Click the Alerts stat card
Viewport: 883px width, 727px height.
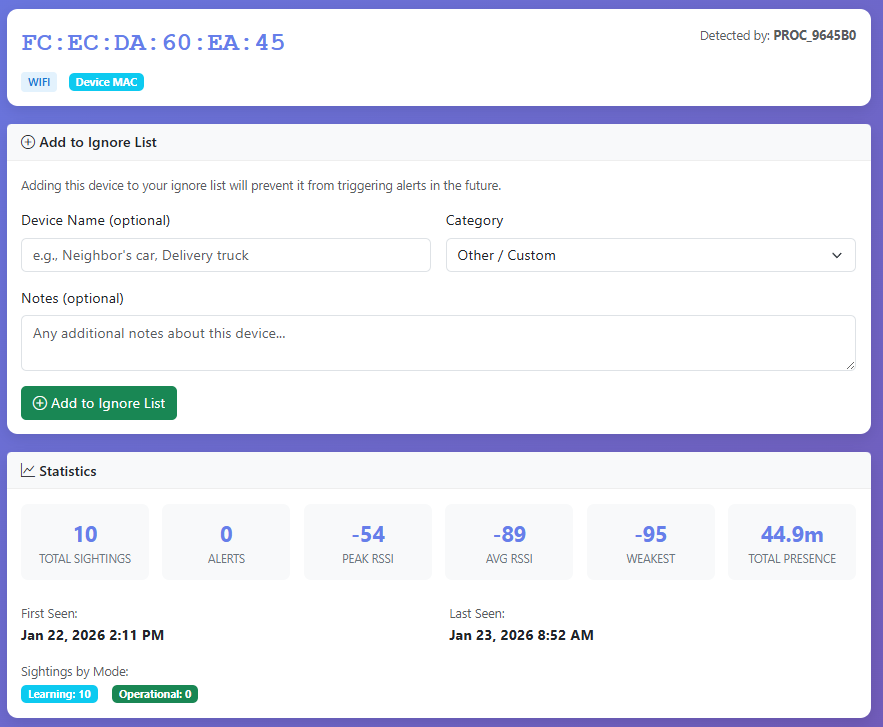pyautogui.click(x=226, y=542)
